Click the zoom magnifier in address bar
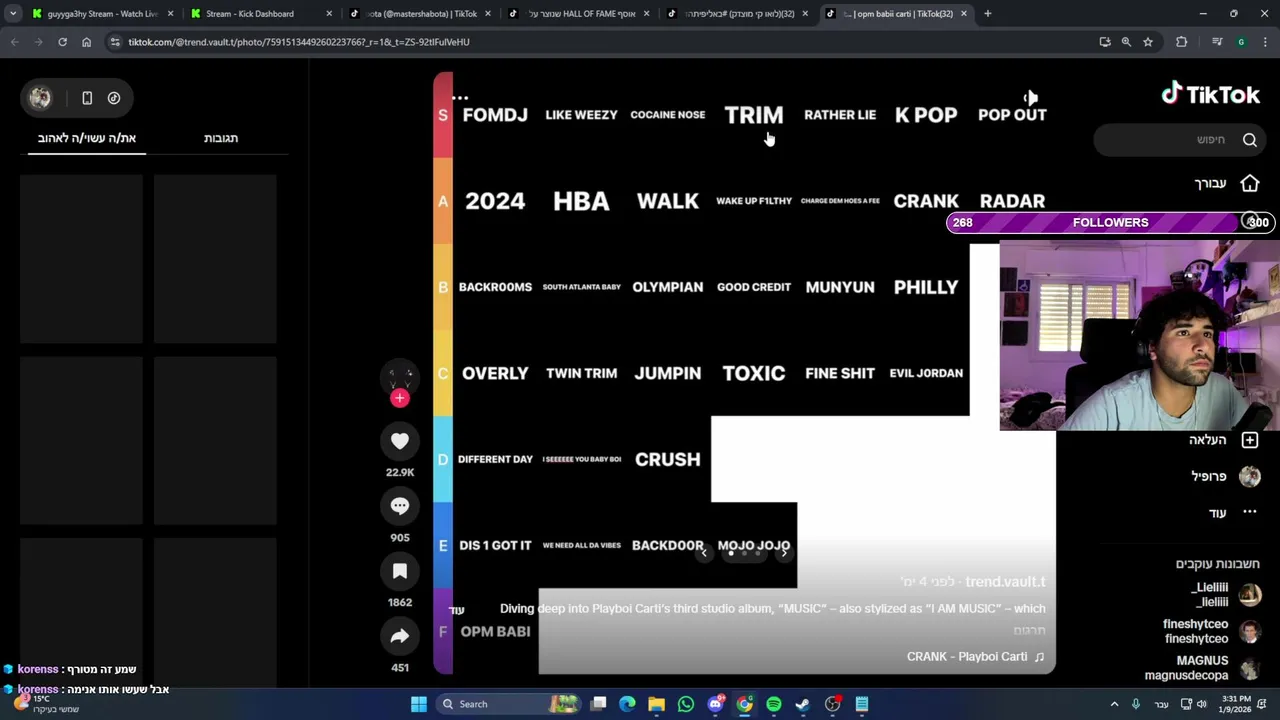Image resolution: width=1280 pixels, height=720 pixels. coord(1126,42)
